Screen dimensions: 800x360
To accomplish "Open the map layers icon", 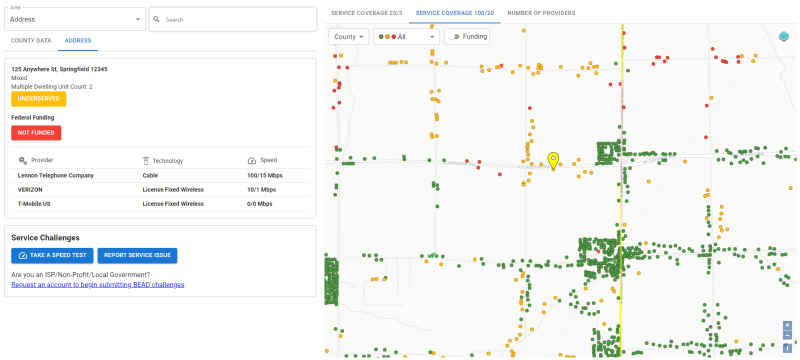I will [784, 36].
